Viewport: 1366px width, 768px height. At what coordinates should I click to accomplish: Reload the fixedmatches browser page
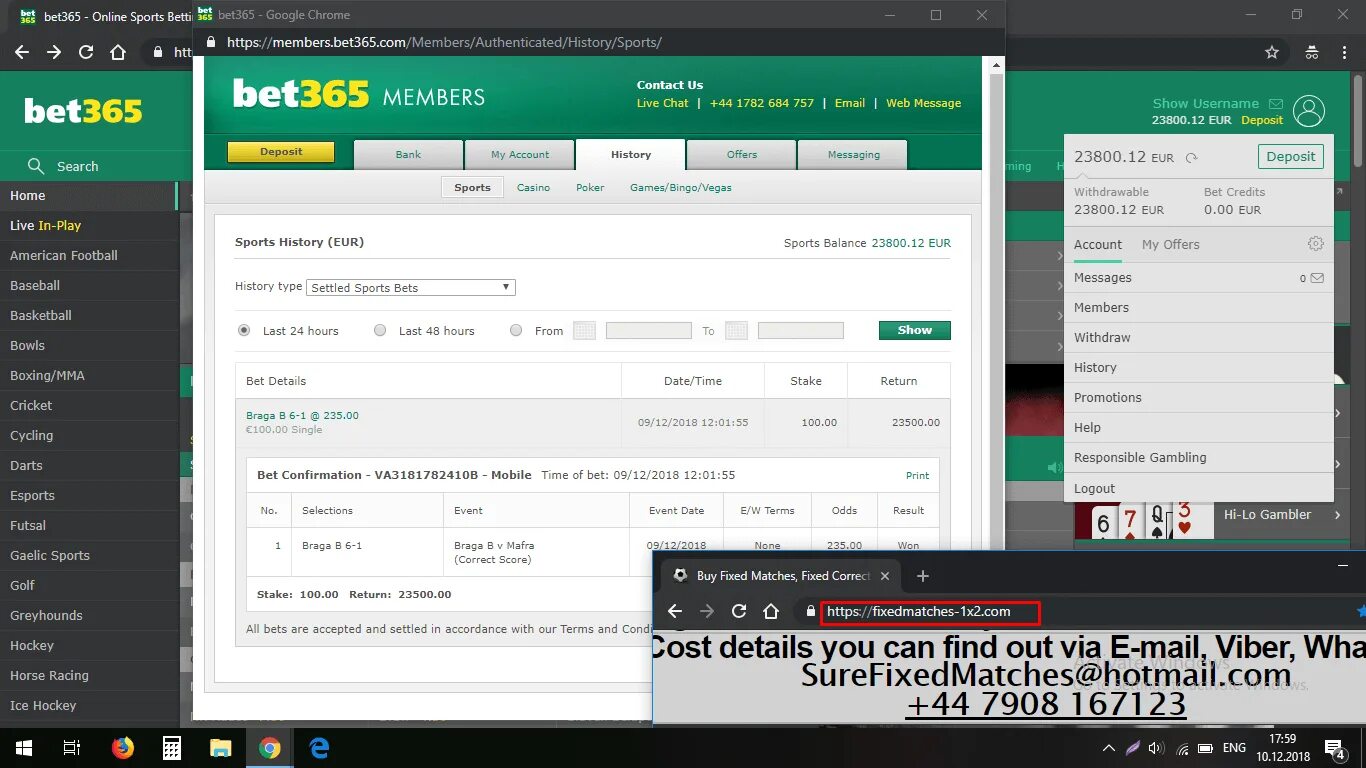coord(739,611)
